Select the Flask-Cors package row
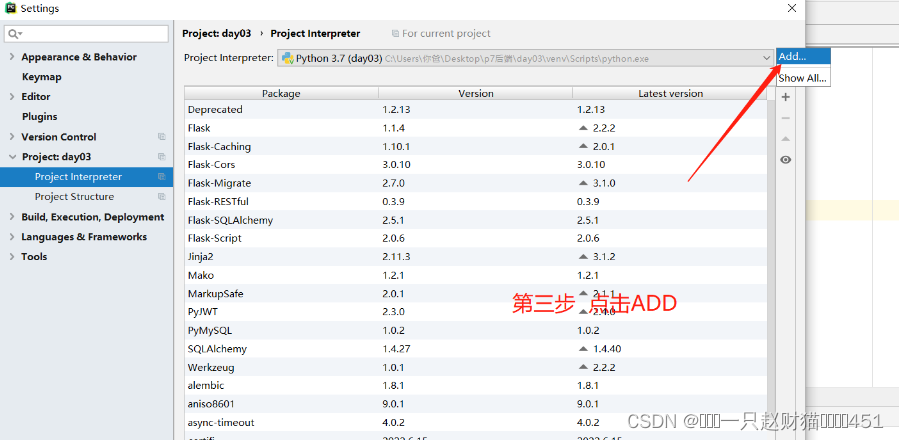This screenshot has width=899, height=440. (x=475, y=165)
